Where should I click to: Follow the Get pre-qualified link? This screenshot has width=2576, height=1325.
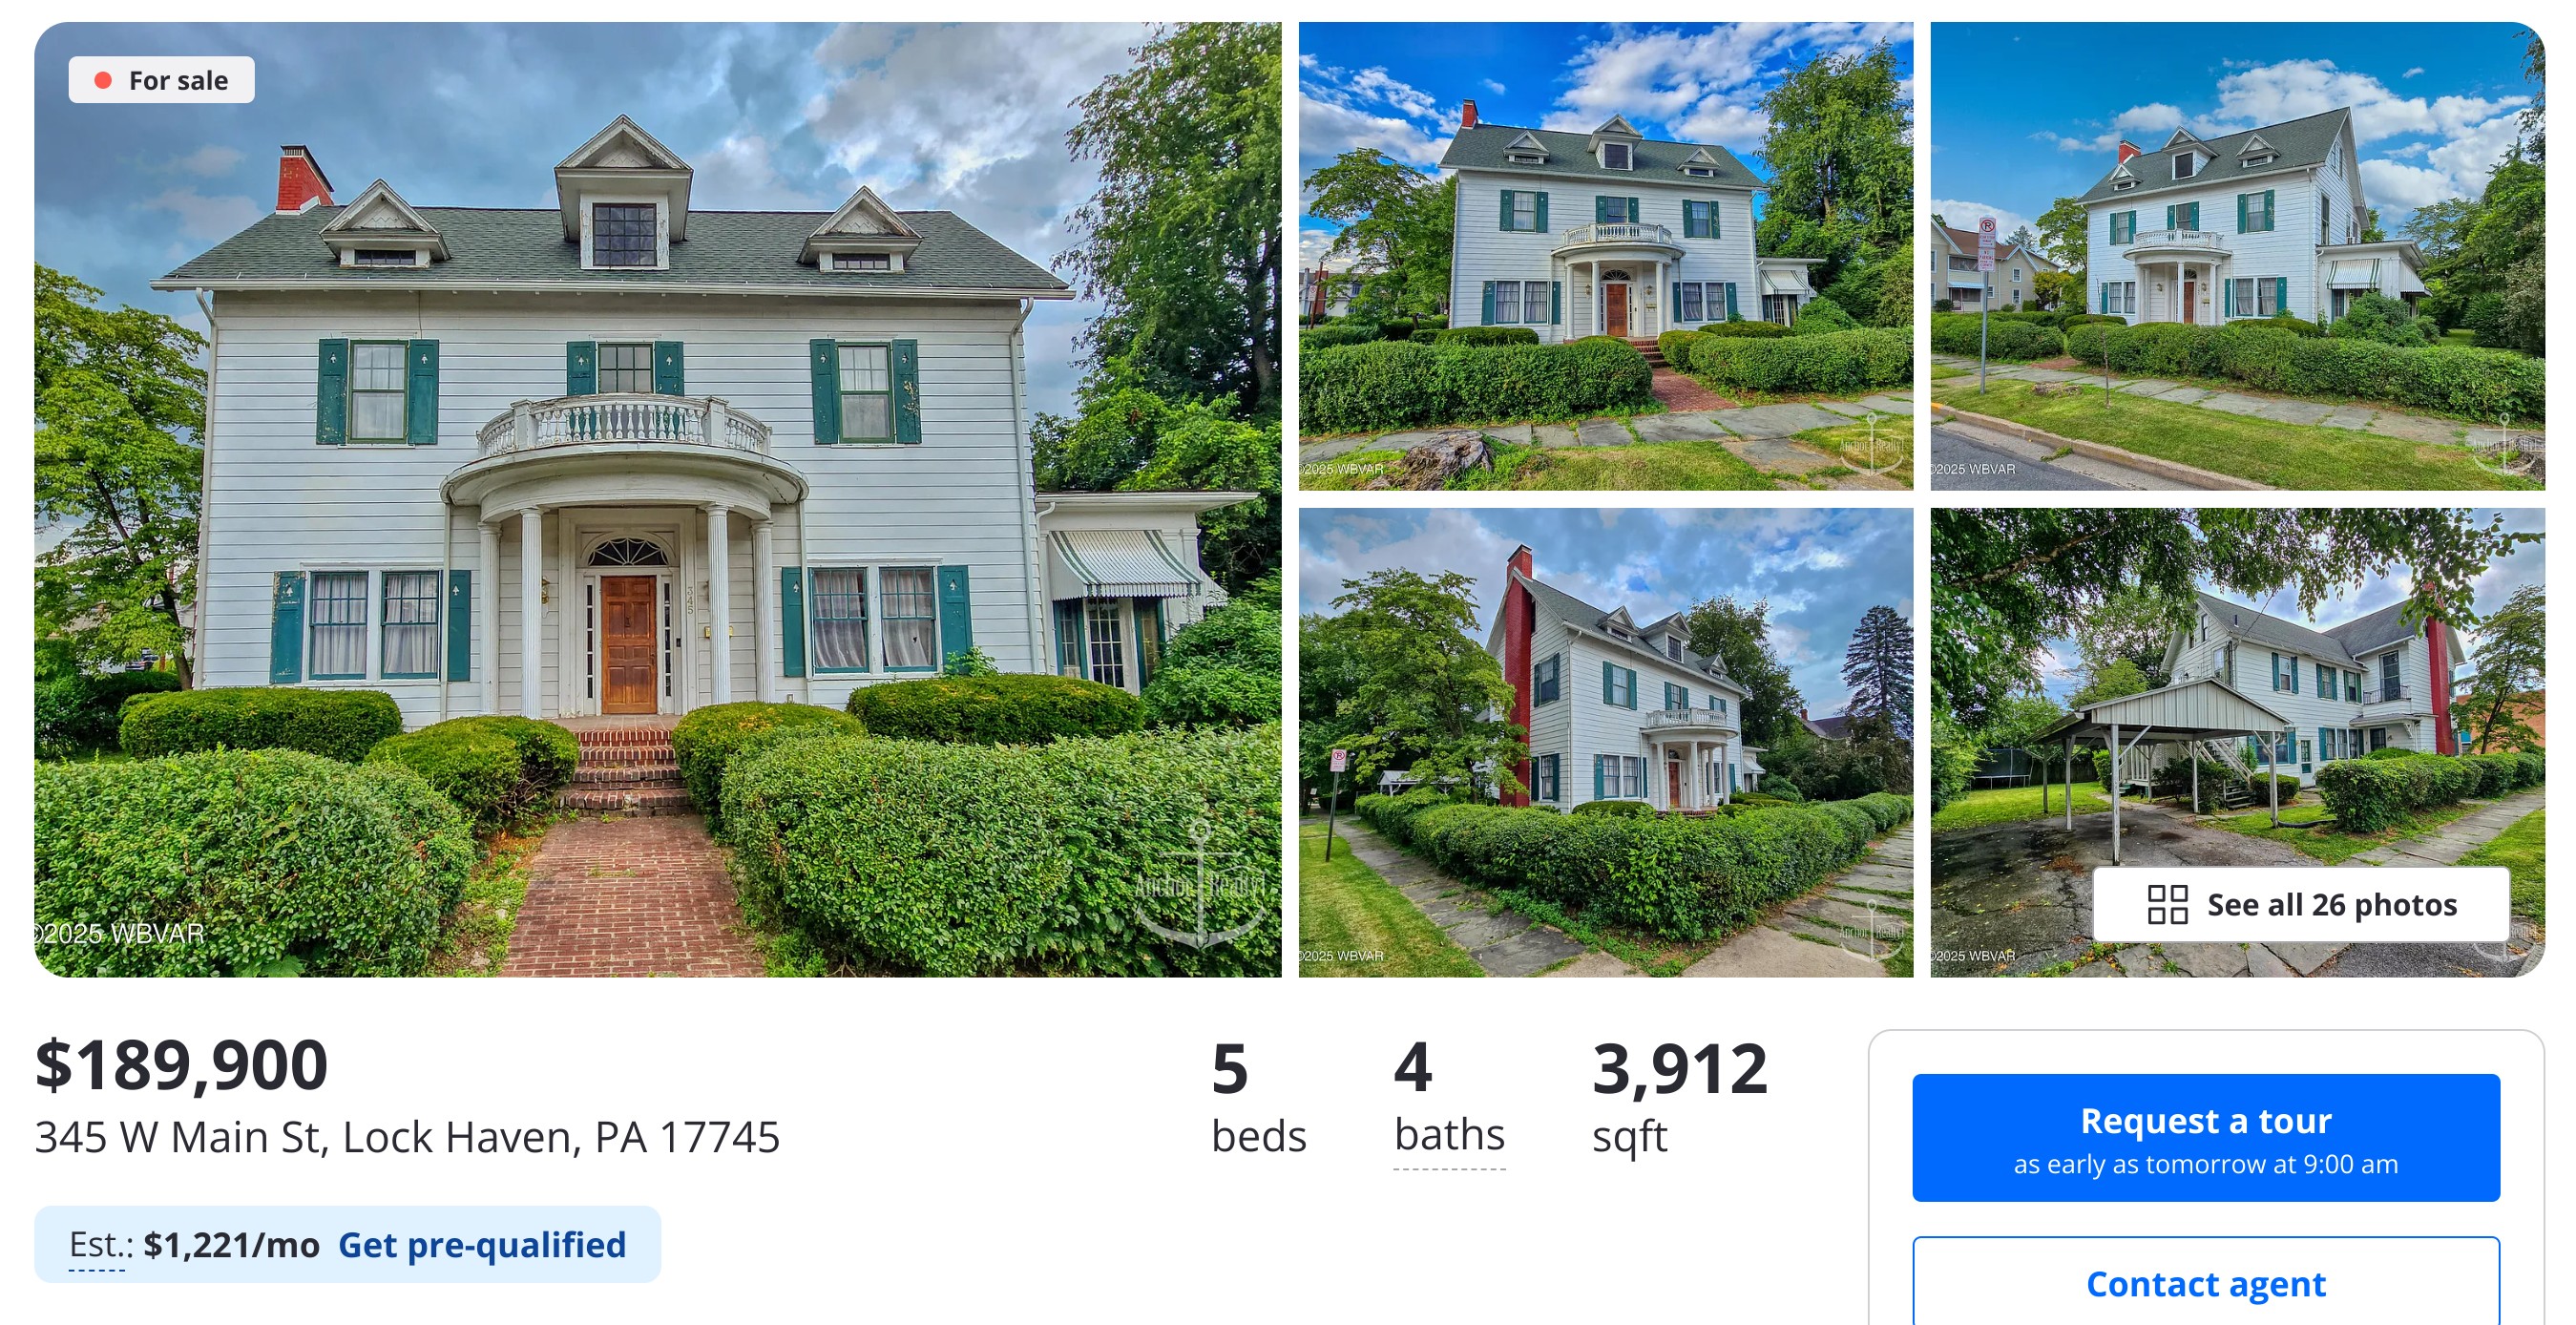coord(482,1244)
